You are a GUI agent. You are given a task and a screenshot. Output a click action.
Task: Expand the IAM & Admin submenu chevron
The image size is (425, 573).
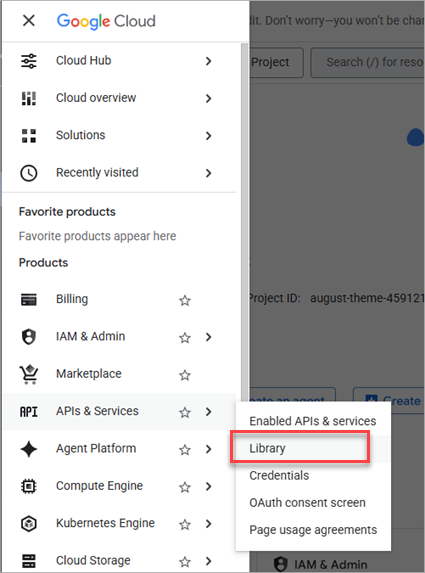pos(208,337)
